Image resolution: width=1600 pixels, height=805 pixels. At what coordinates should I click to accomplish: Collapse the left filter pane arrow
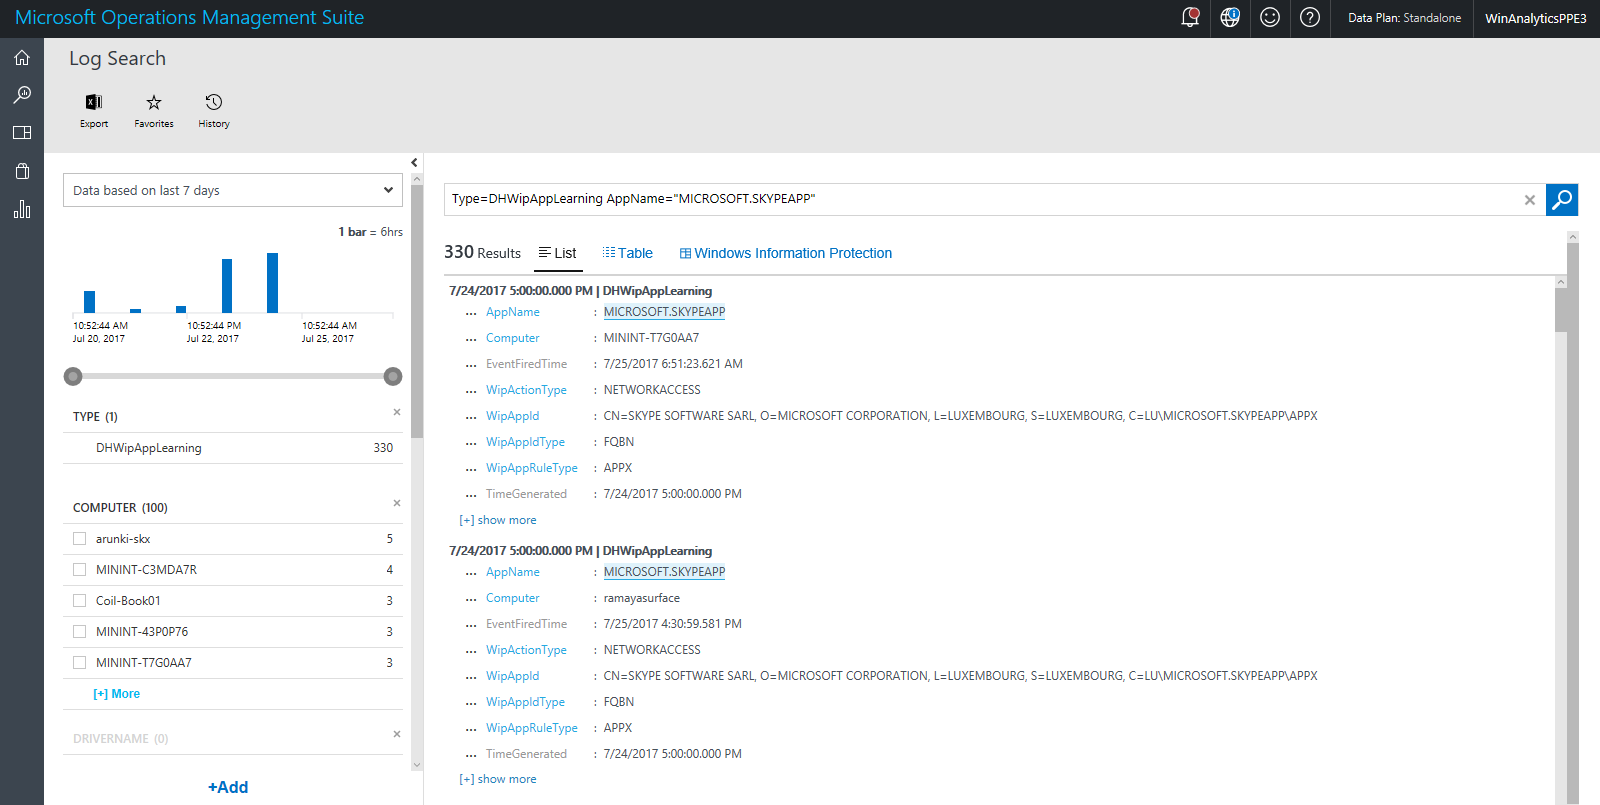414,162
